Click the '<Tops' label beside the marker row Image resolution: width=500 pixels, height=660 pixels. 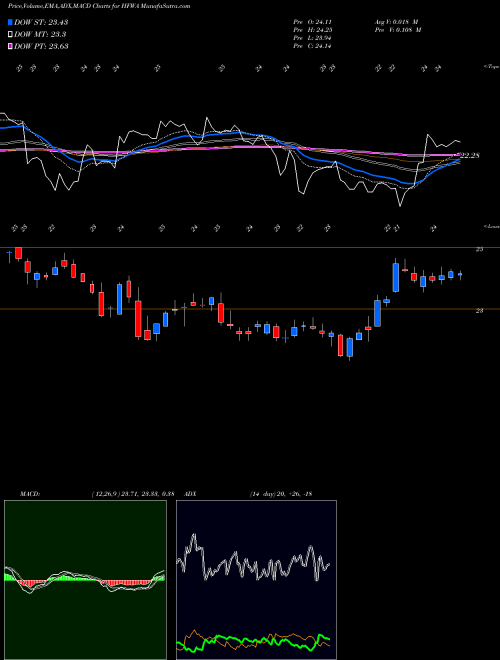pos(491,67)
